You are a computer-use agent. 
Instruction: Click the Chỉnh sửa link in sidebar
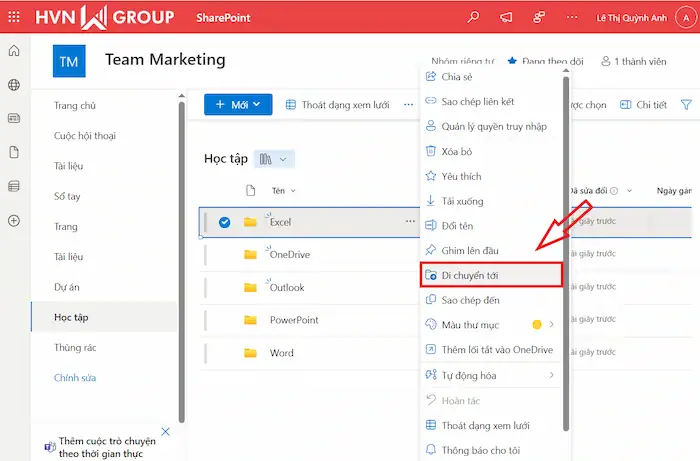(x=75, y=378)
